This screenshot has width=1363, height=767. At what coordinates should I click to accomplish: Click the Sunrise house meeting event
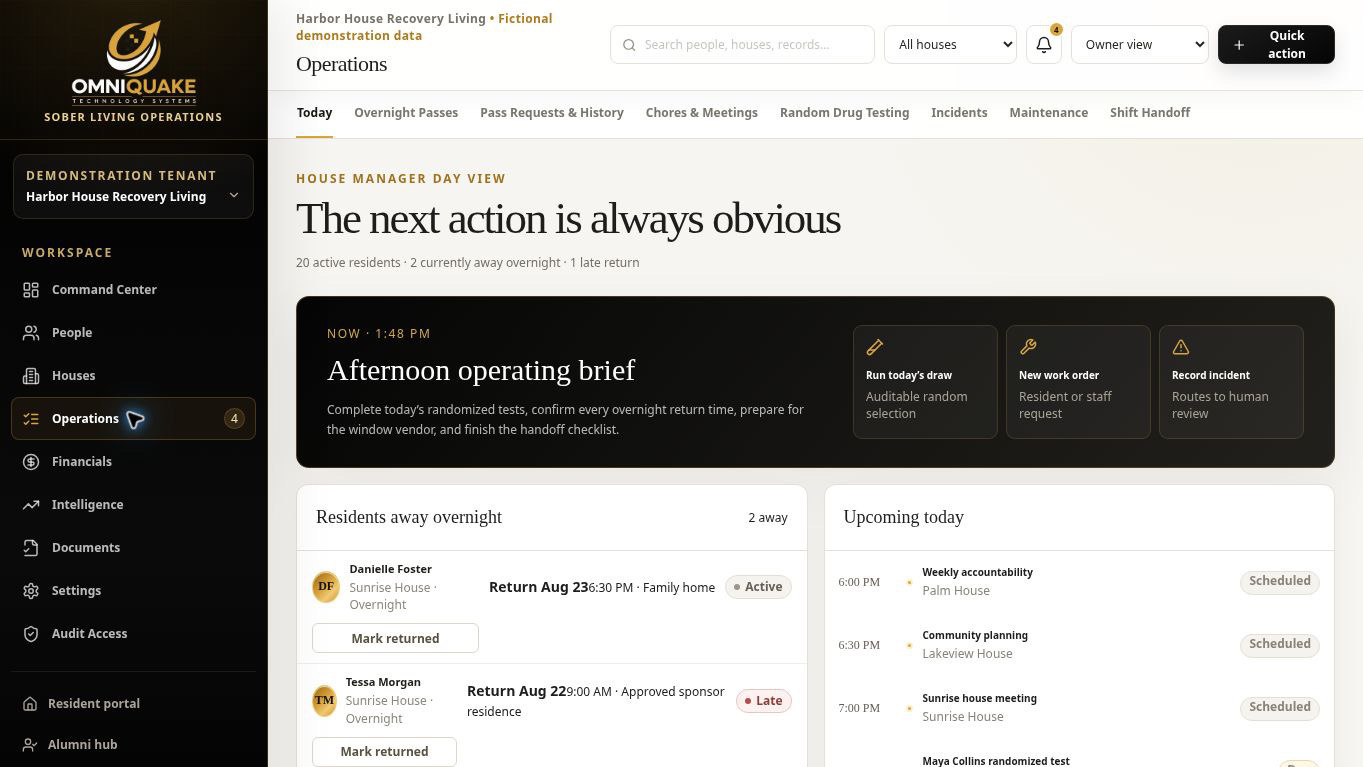1078,708
